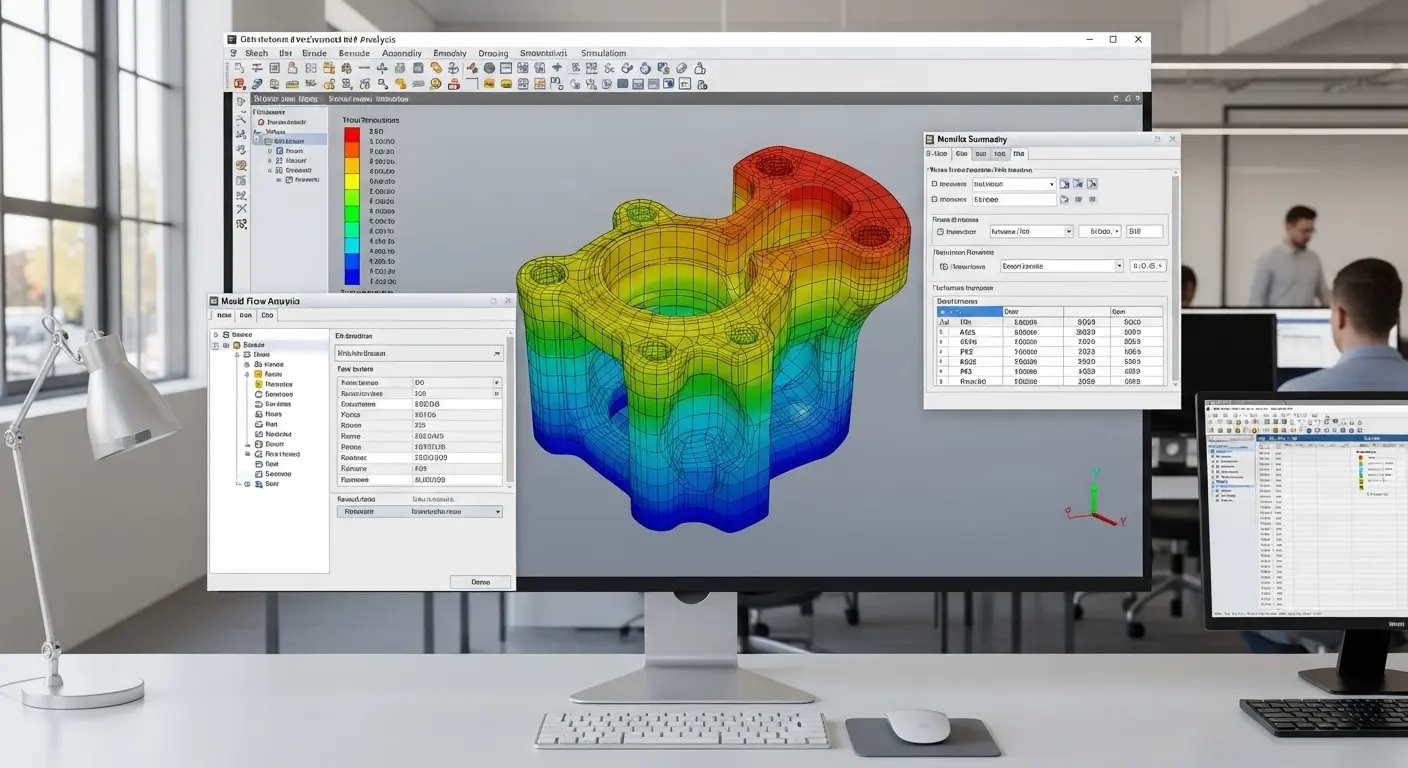Toggle the second checkbox in the Summary panel
The height and width of the screenshot is (768, 1408).
tap(935, 200)
